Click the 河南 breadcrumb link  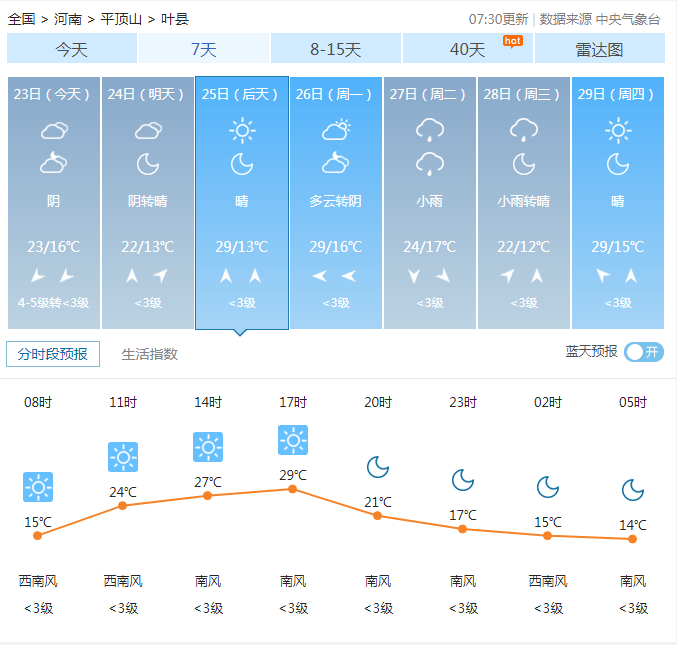[x=68, y=19]
